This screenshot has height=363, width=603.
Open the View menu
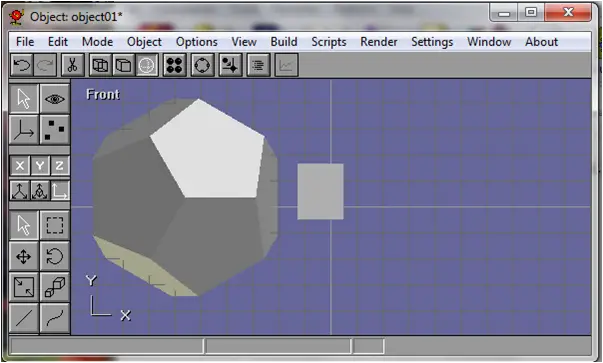pyautogui.click(x=244, y=42)
